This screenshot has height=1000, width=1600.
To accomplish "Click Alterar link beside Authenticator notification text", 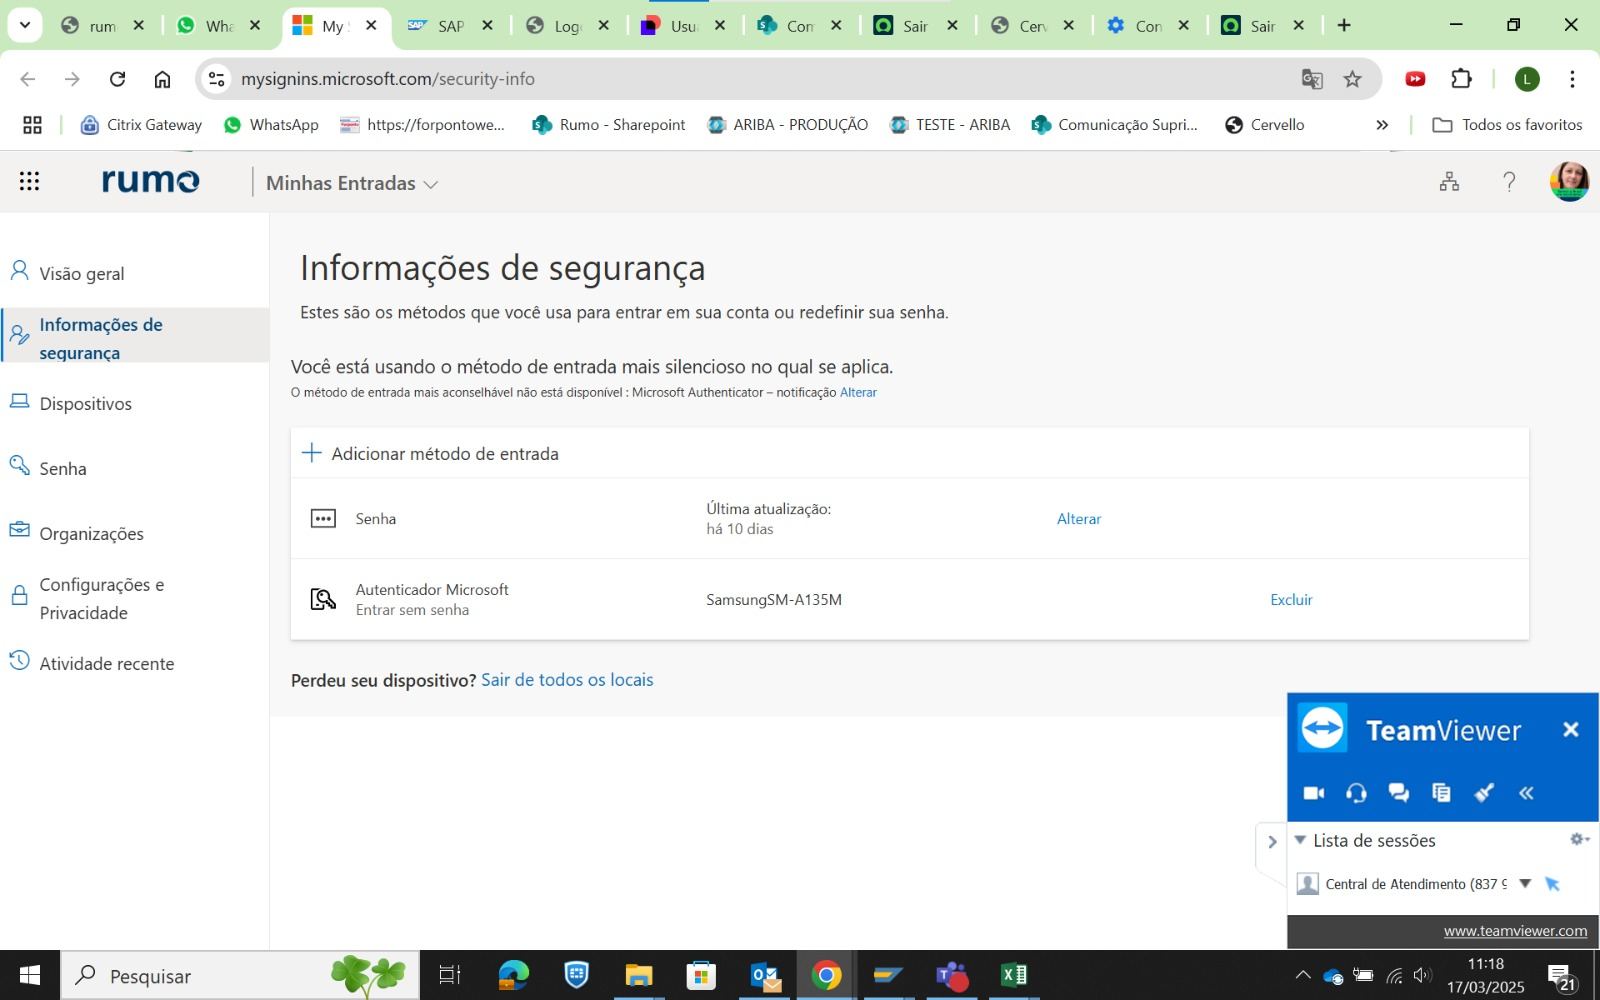I will pyautogui.click(x=858, y=392).
